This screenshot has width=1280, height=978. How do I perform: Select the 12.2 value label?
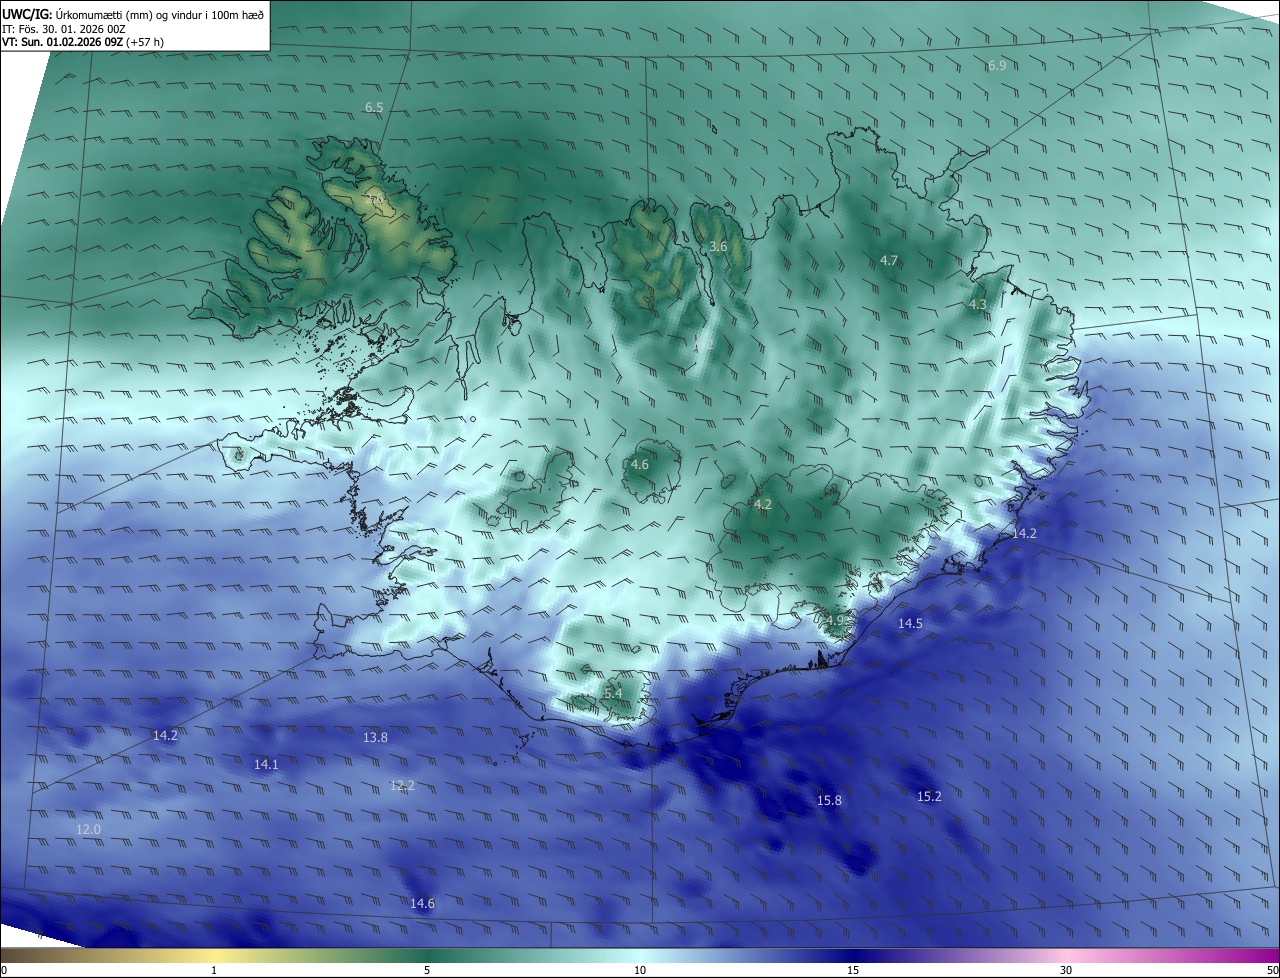tap(402, 785)
